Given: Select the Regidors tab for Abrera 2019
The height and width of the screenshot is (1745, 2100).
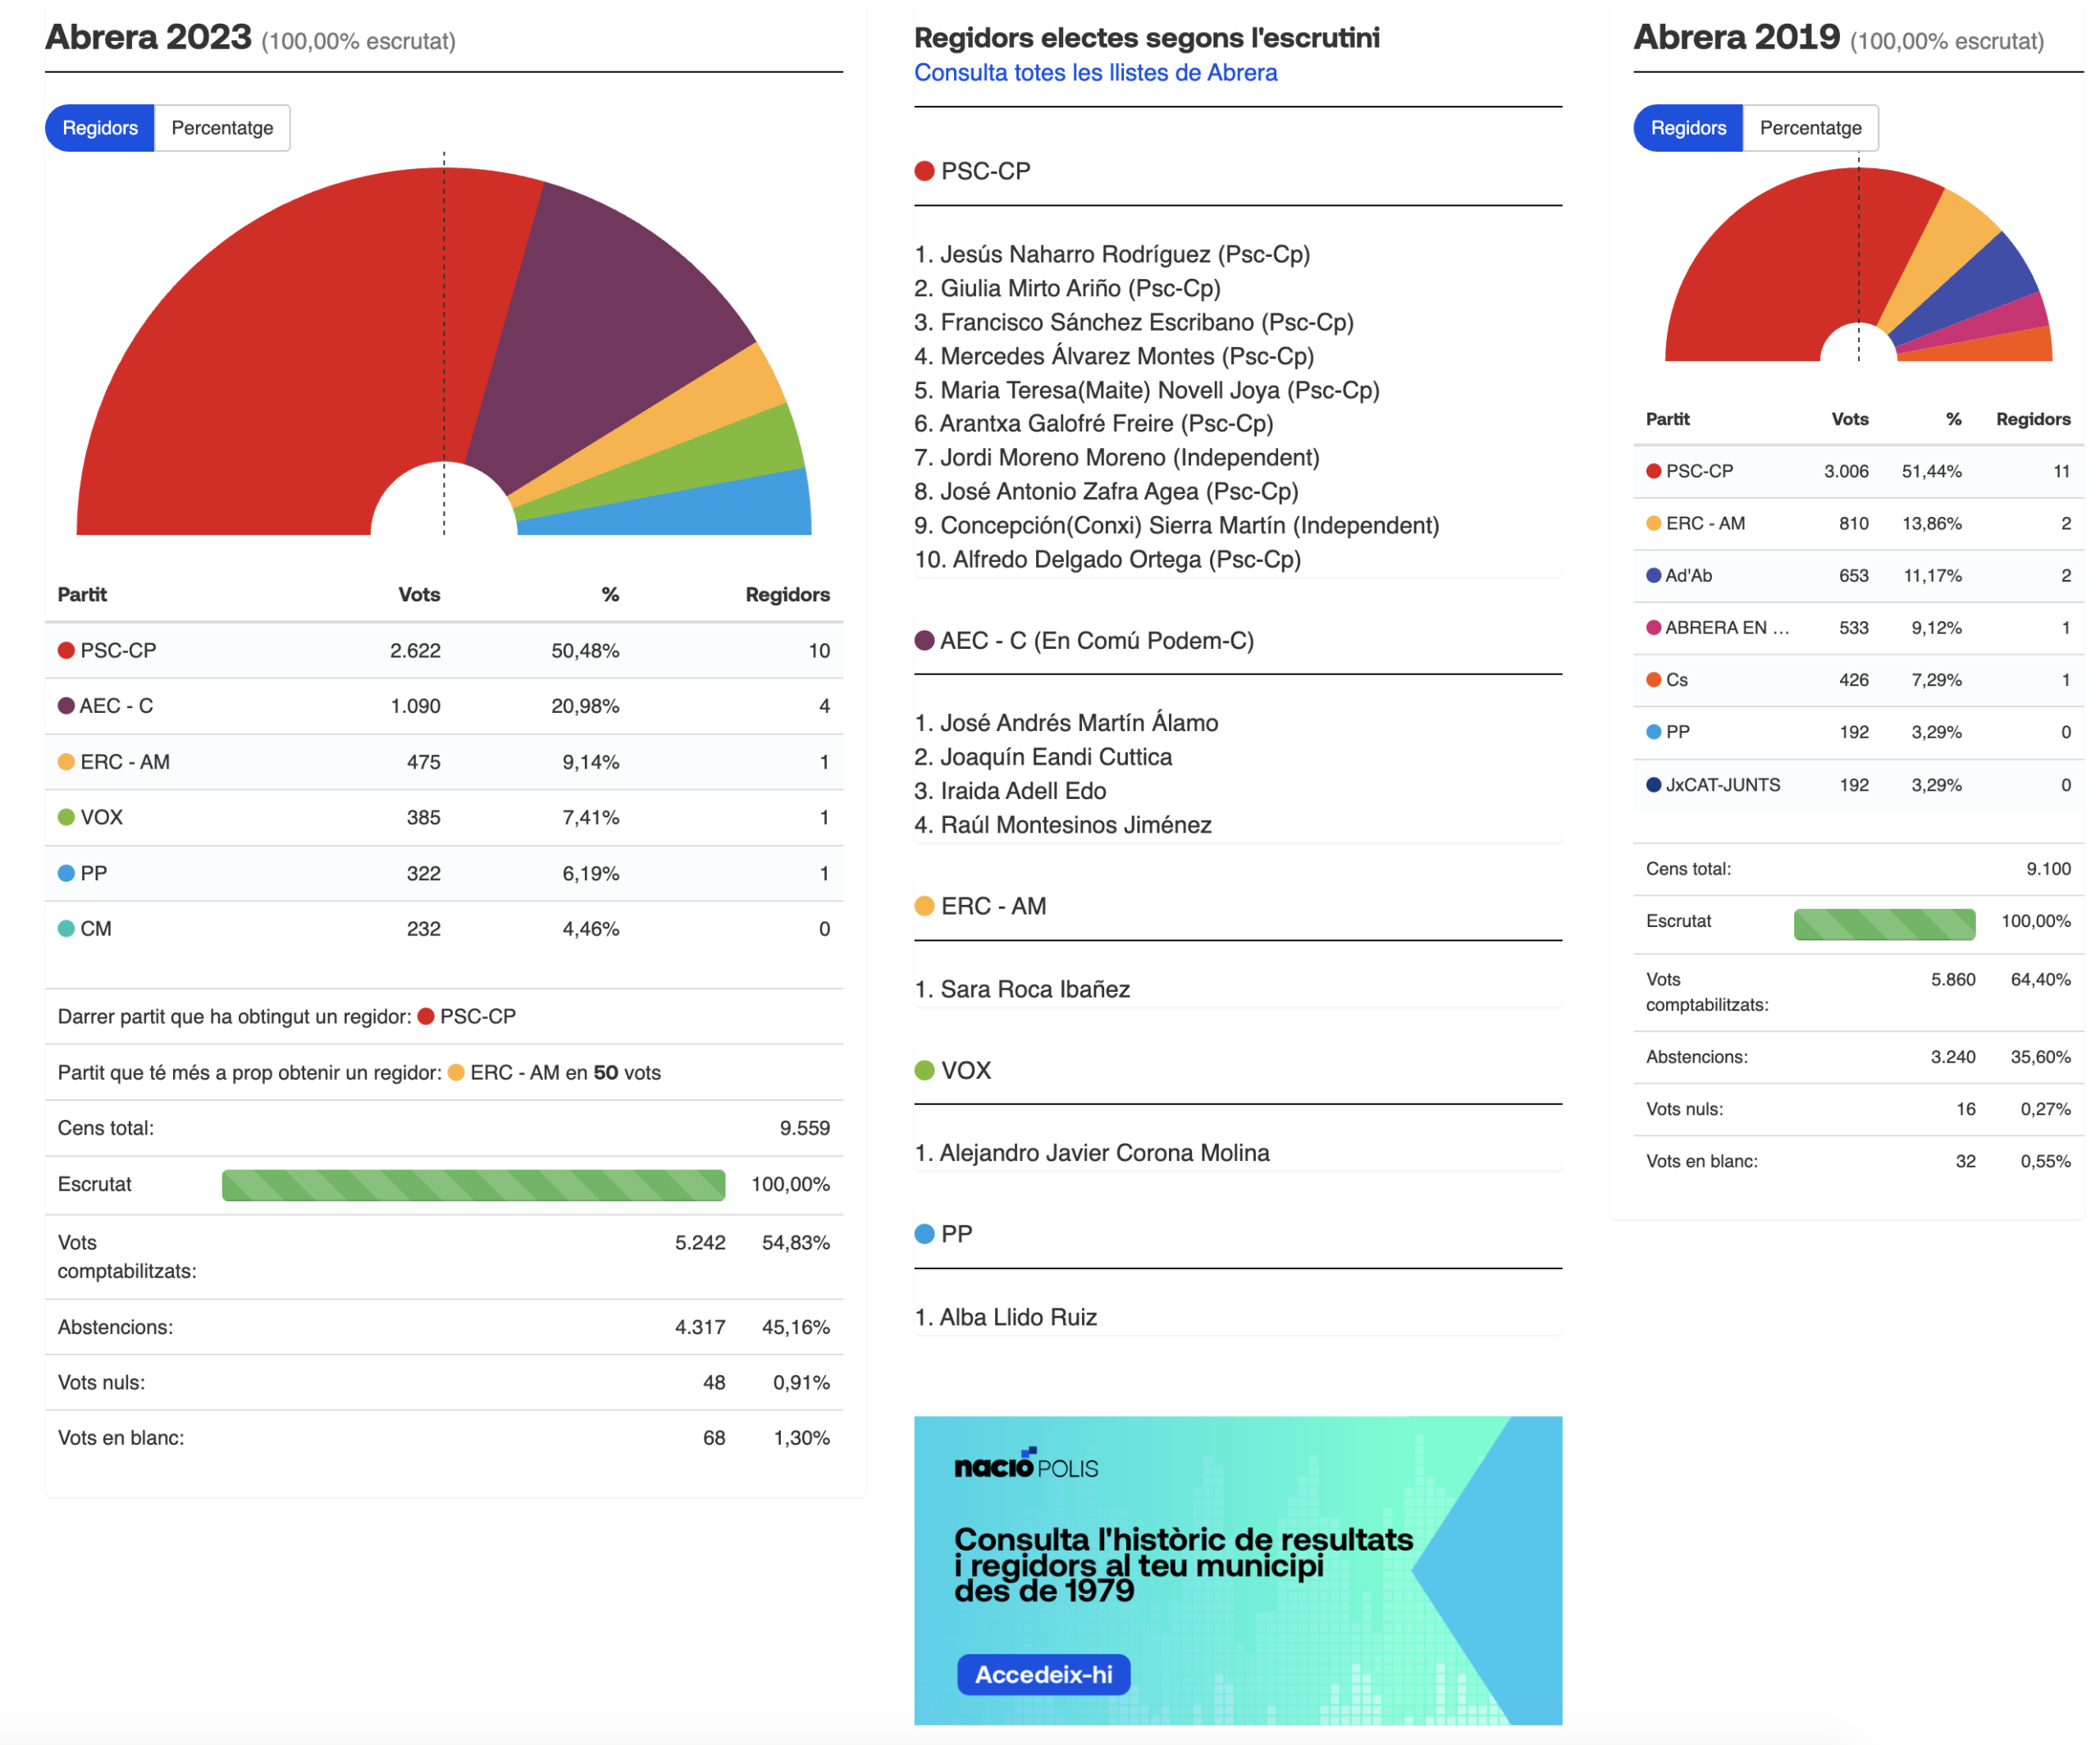Looking at the screenshot, I should pyautogui.click(x=1688, y=128).
